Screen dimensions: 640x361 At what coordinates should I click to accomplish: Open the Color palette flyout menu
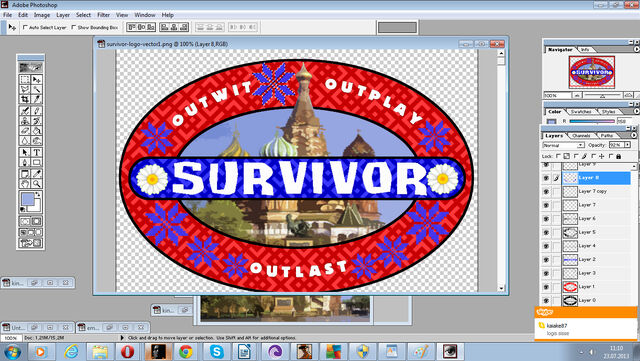(636, 111)
